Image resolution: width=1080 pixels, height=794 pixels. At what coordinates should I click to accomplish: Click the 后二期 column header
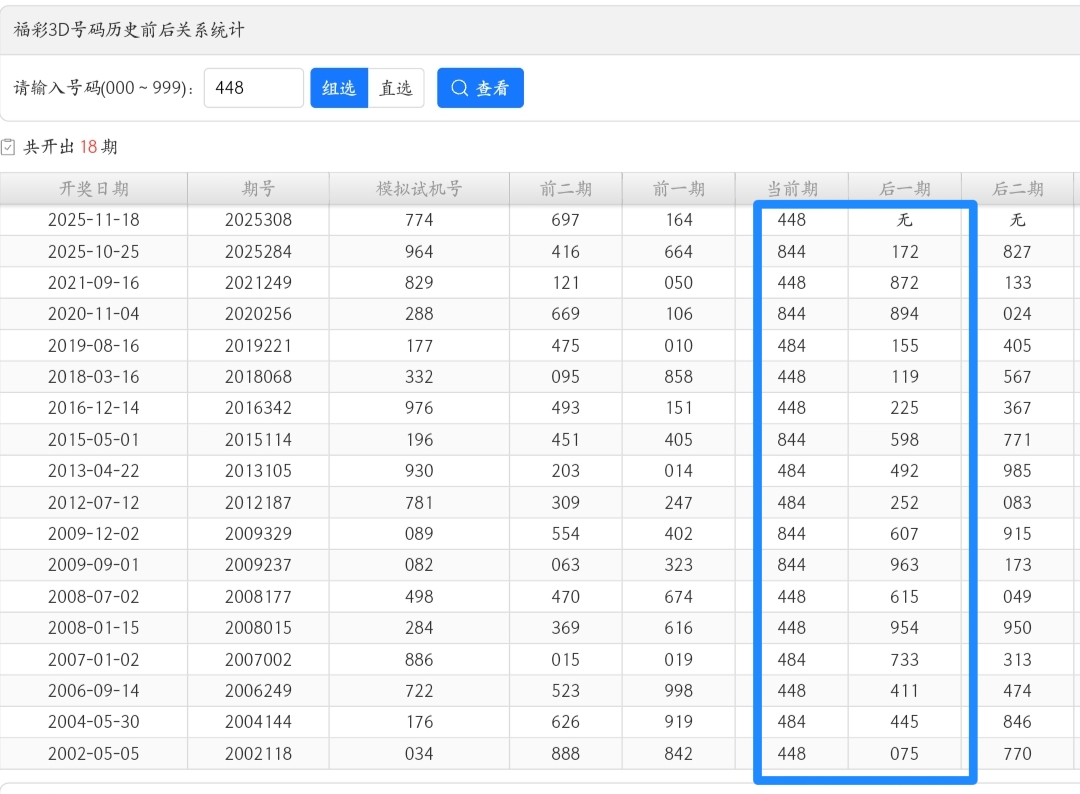[1017, 189]
